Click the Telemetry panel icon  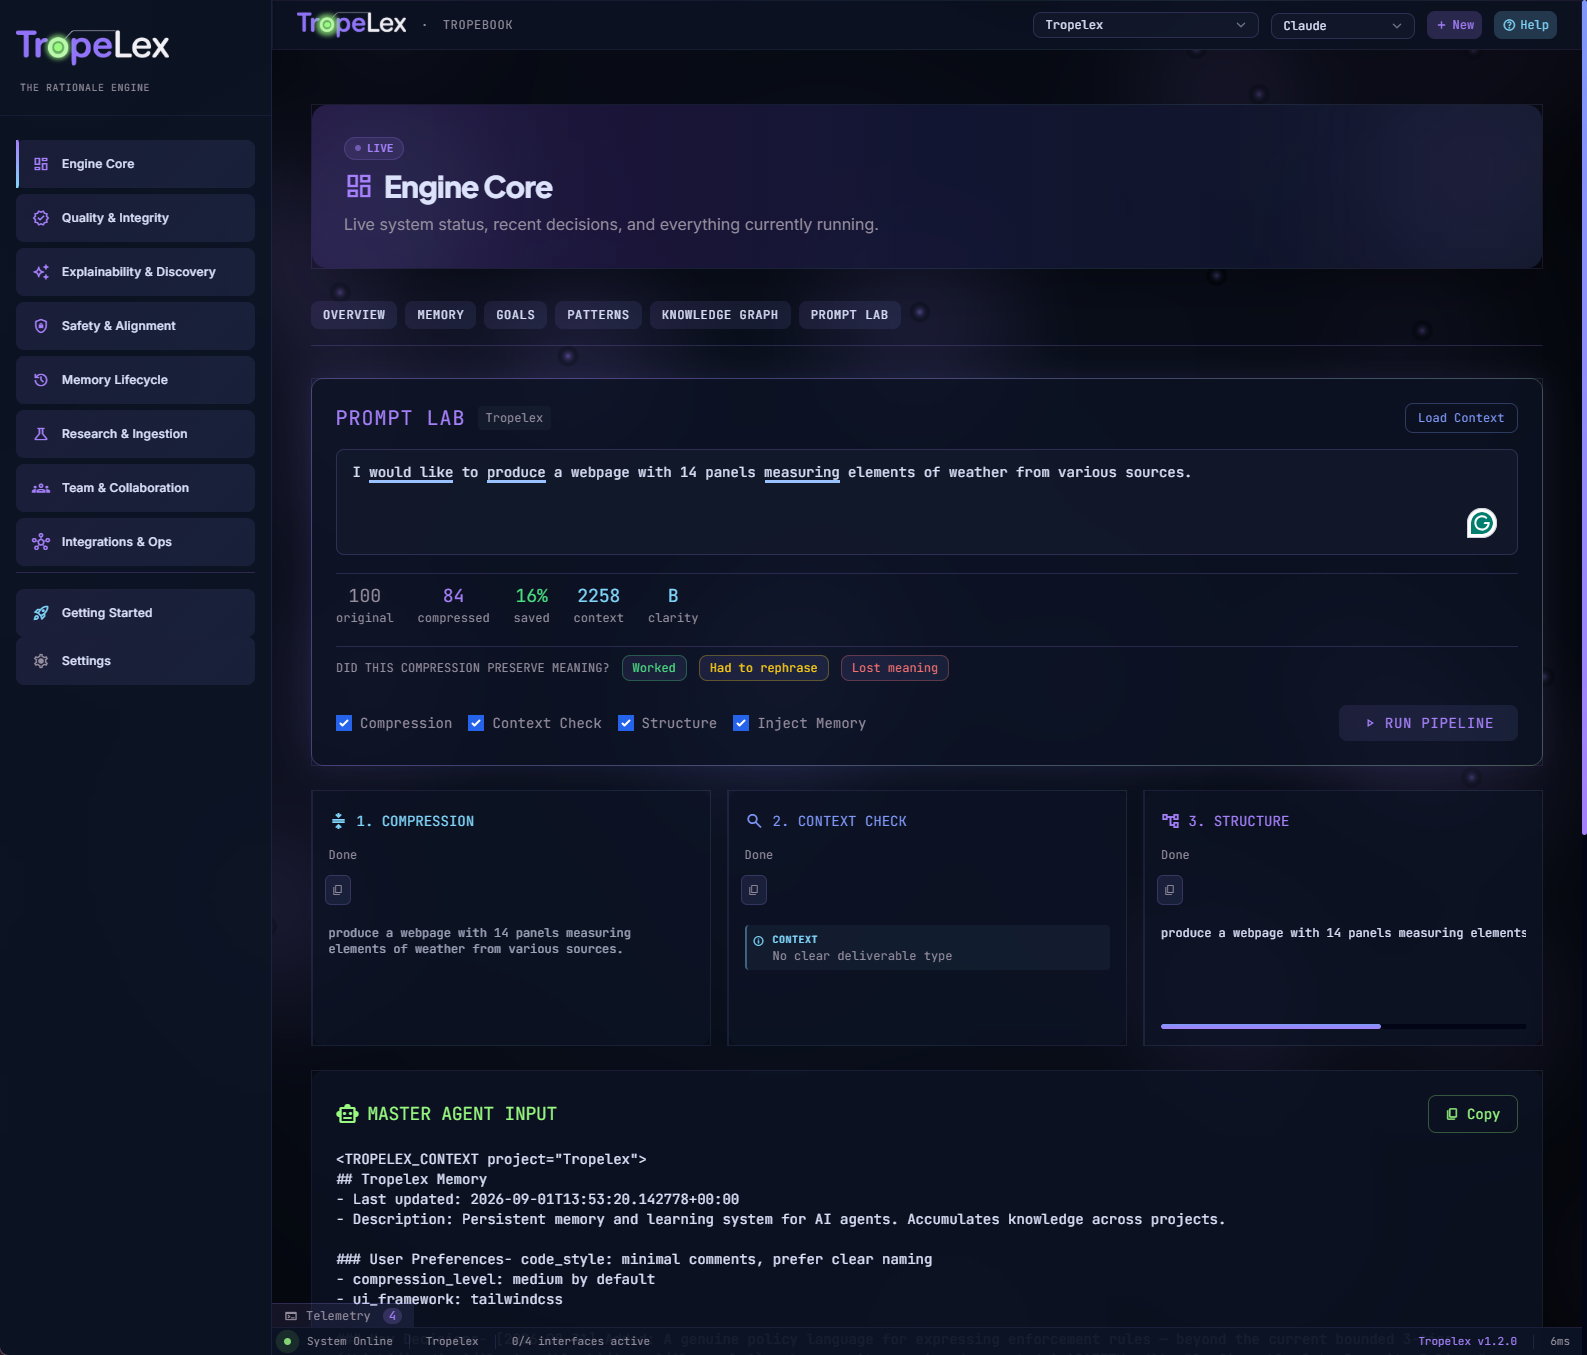291,1316
